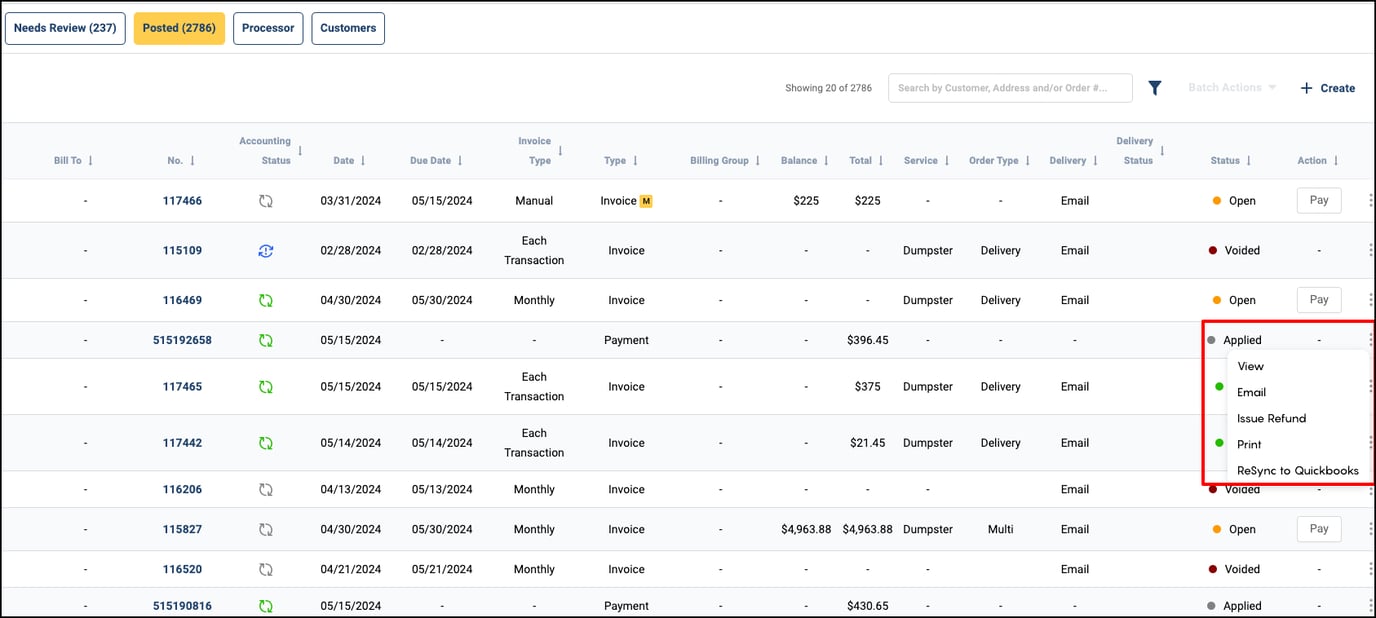The image size is (1376, 618).
Task: Click Pay button for invoice 117466
Action: (1318, 201)
